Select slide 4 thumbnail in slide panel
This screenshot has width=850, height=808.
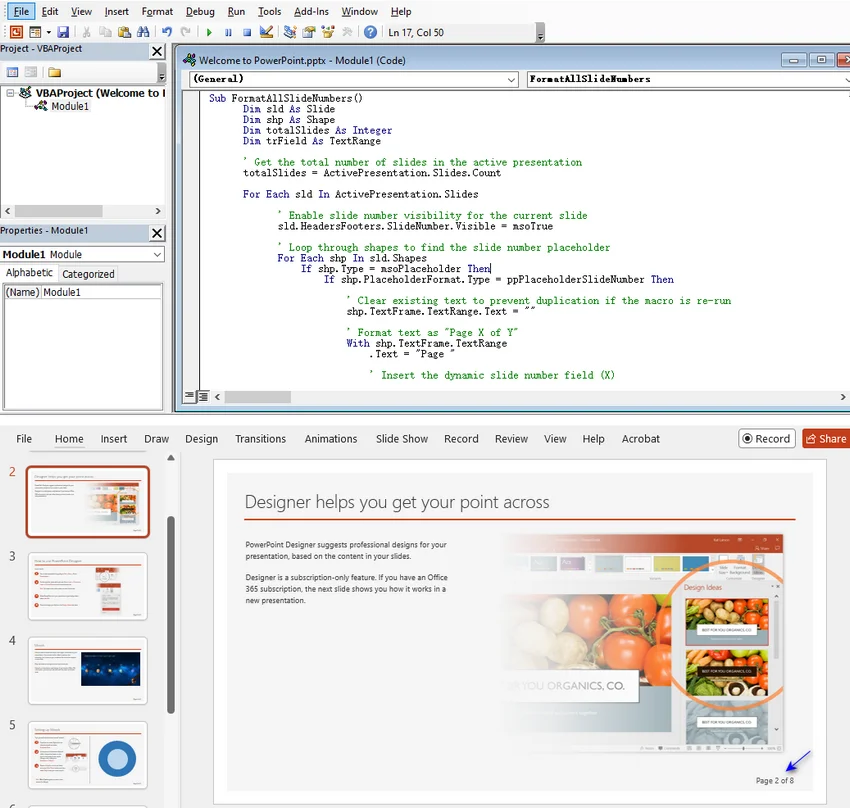[x=88, y=671]
